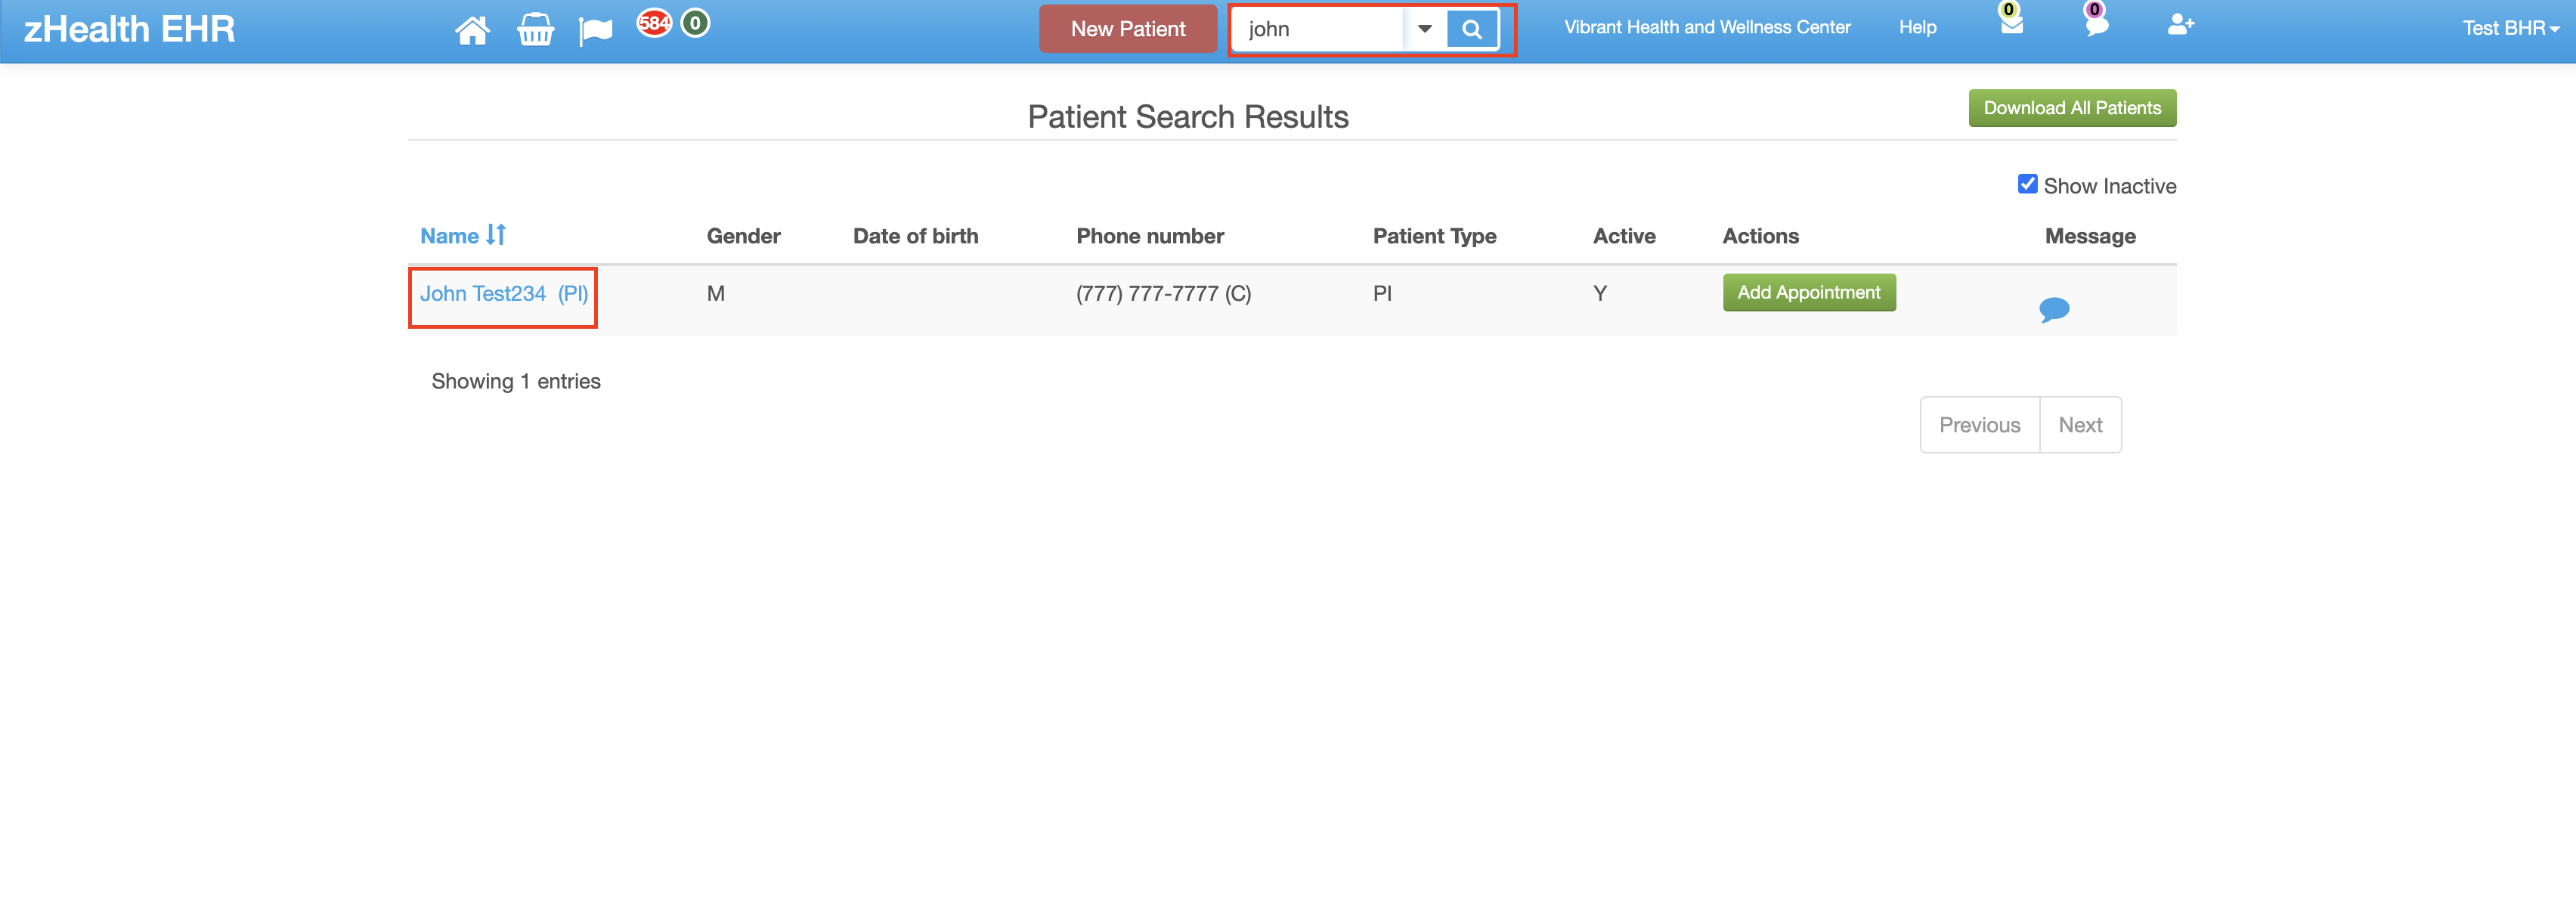
Task: Click the Actions column header
Action: (1760, 236)
